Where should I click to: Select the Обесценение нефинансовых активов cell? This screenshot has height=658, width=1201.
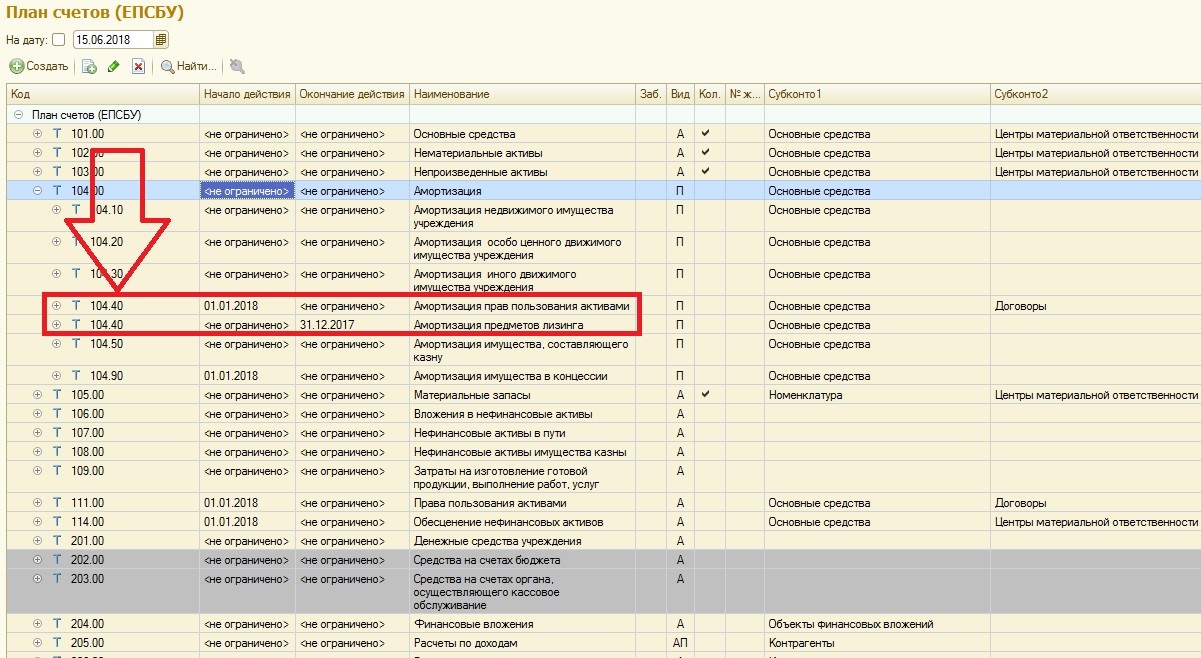[523, 522]
